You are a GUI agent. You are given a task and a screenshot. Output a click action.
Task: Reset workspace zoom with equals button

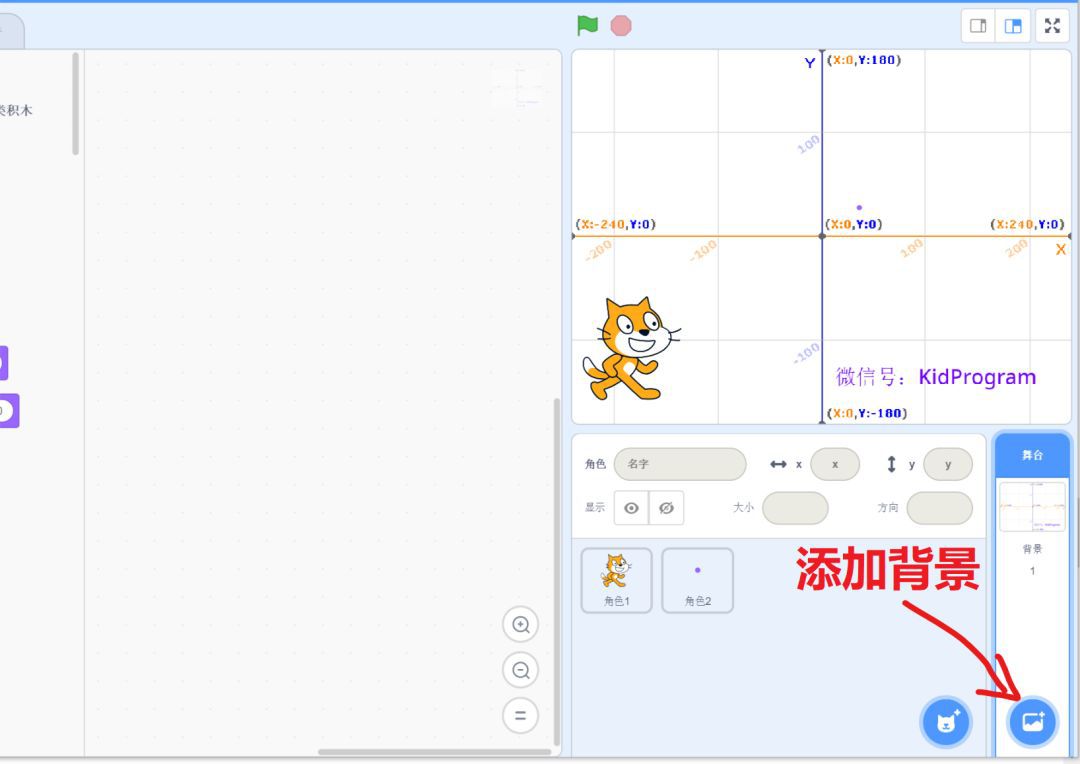coord(521,715)
